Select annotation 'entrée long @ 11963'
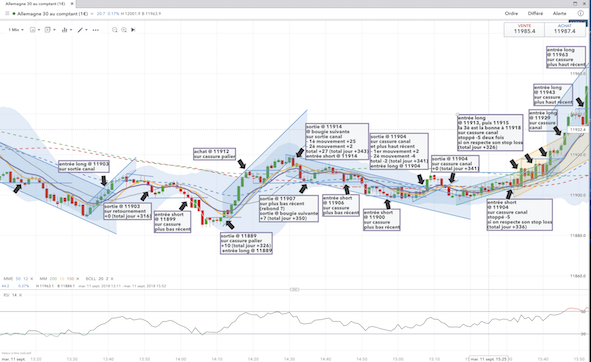 coord(566,57)
